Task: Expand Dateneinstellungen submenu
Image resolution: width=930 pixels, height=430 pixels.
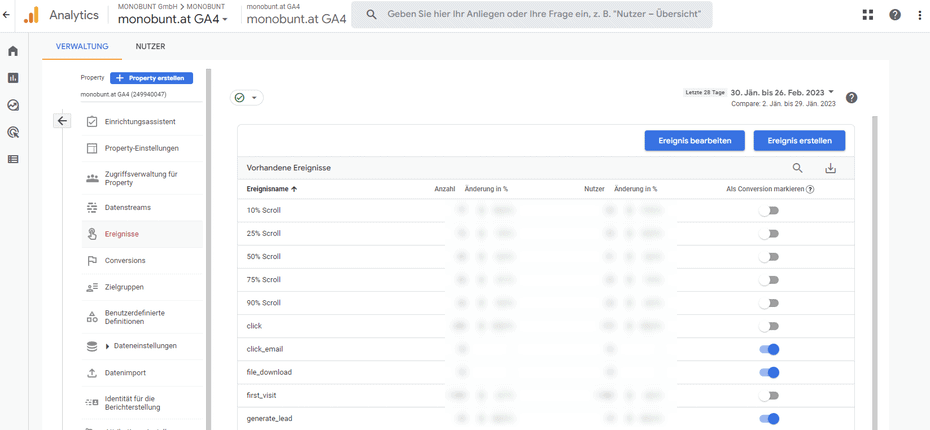Action: click(x=107, y=346)
